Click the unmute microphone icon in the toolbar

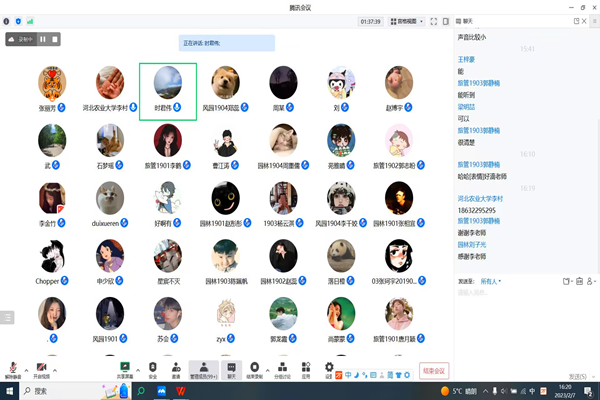tap(13, 366)
